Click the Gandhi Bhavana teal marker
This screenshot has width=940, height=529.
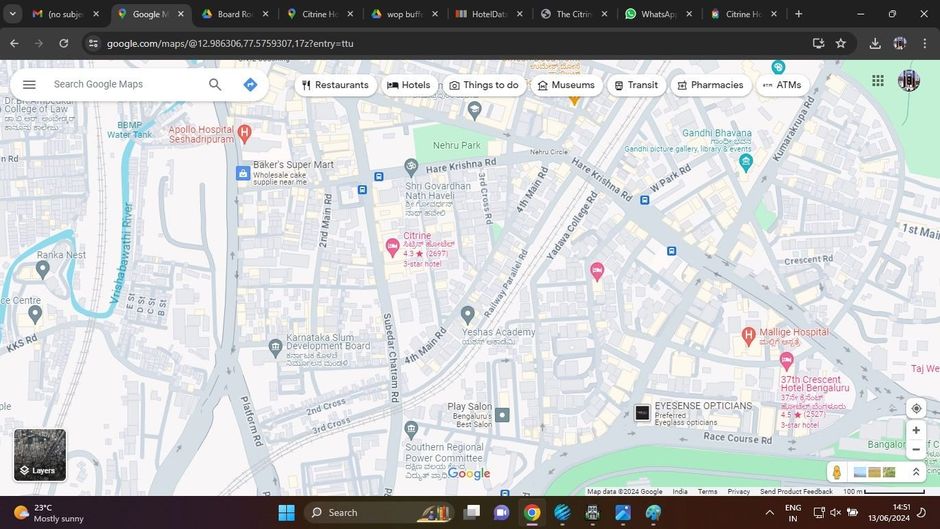pos(746,162)
